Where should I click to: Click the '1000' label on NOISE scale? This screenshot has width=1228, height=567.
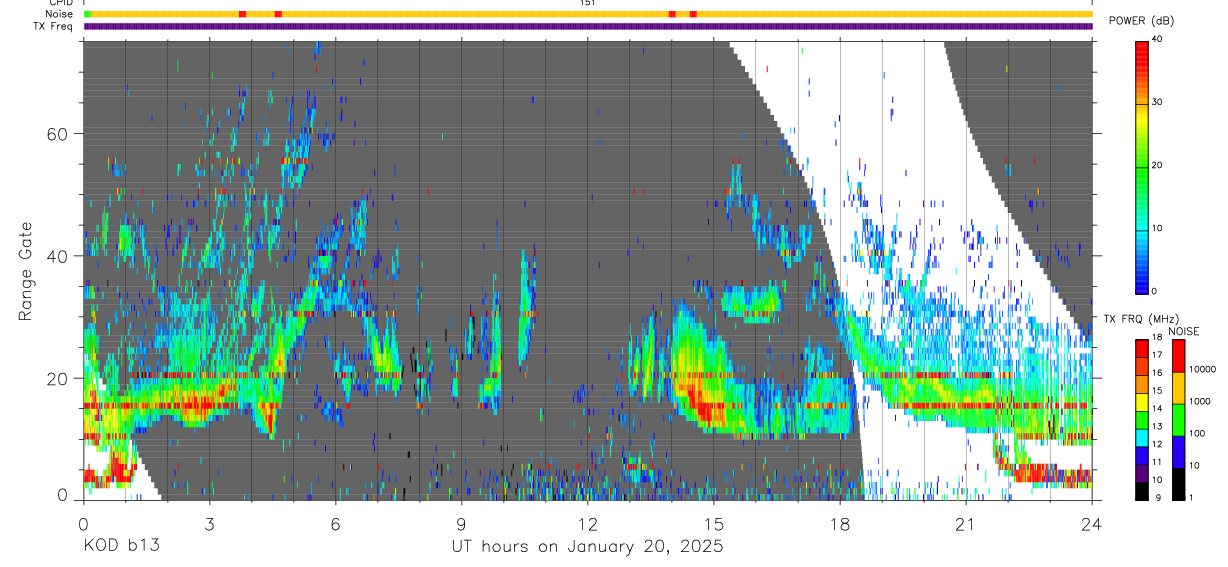[x=1200, y=401]
